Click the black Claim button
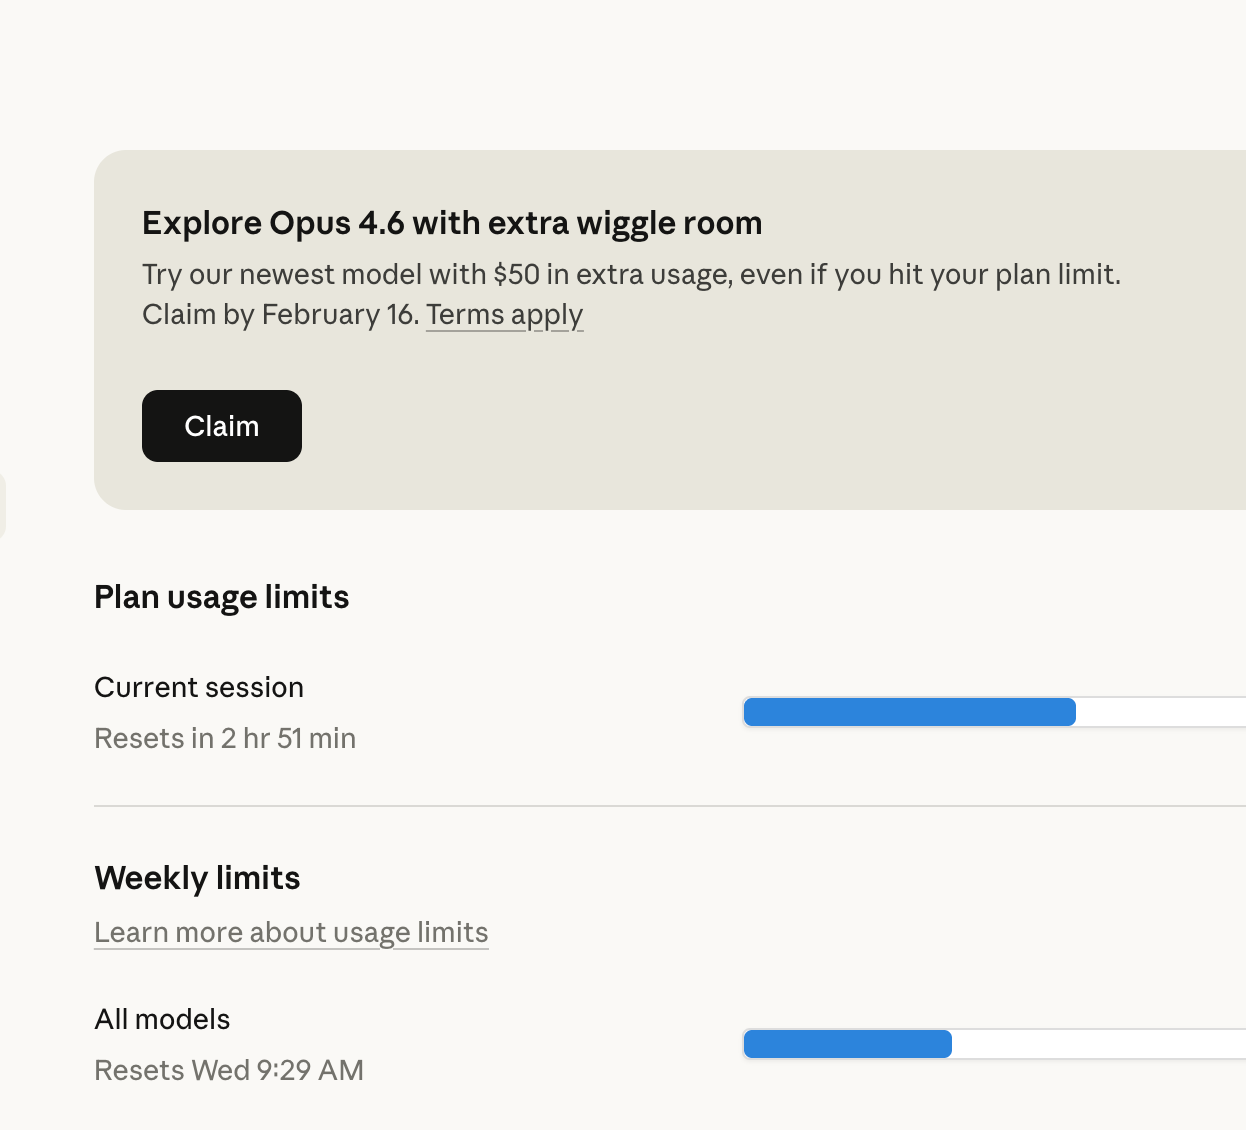Image resolution: width=1246 pixels, height=1130 pixels. (221, 426)
